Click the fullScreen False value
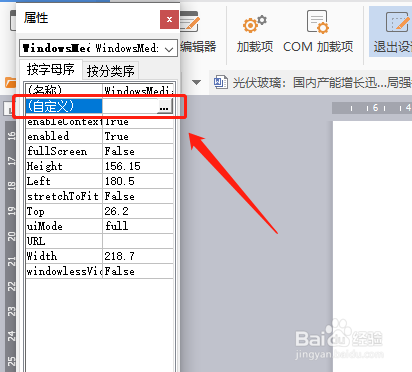Screen dimensions: 412x372 pyautogui.click(x=138, y=151)
